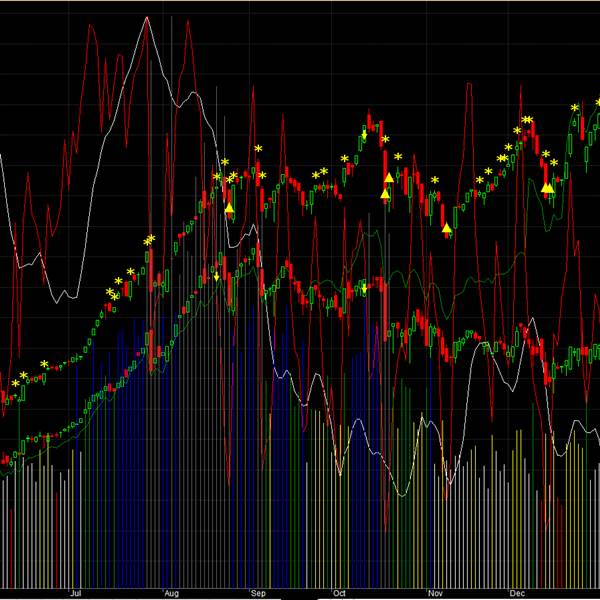Click the Dec label on the time axis

(517, 593)
